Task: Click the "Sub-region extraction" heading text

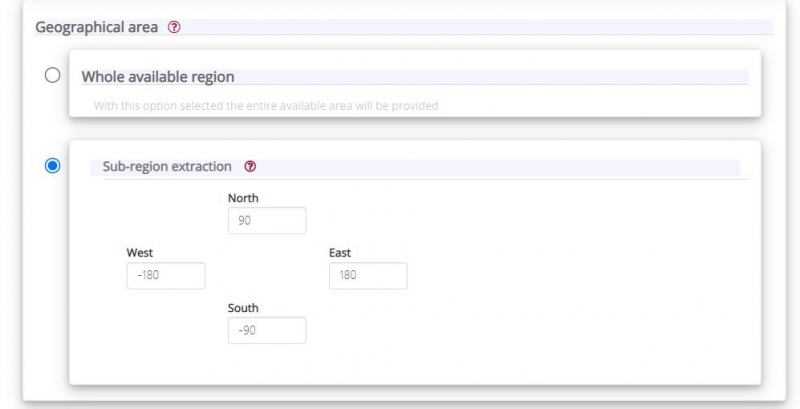Action: point(167,166)
